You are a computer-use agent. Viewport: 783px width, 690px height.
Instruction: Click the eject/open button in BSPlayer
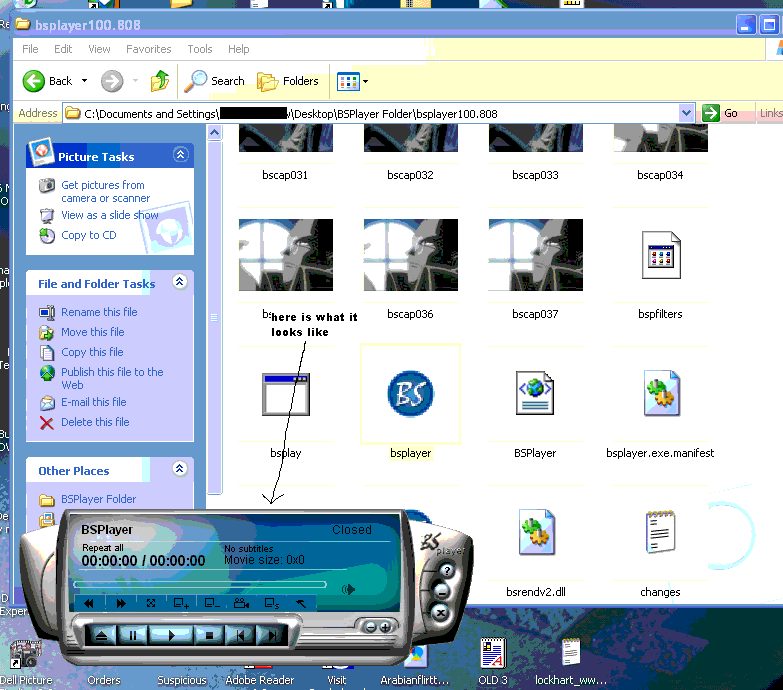tap(101, 636)
